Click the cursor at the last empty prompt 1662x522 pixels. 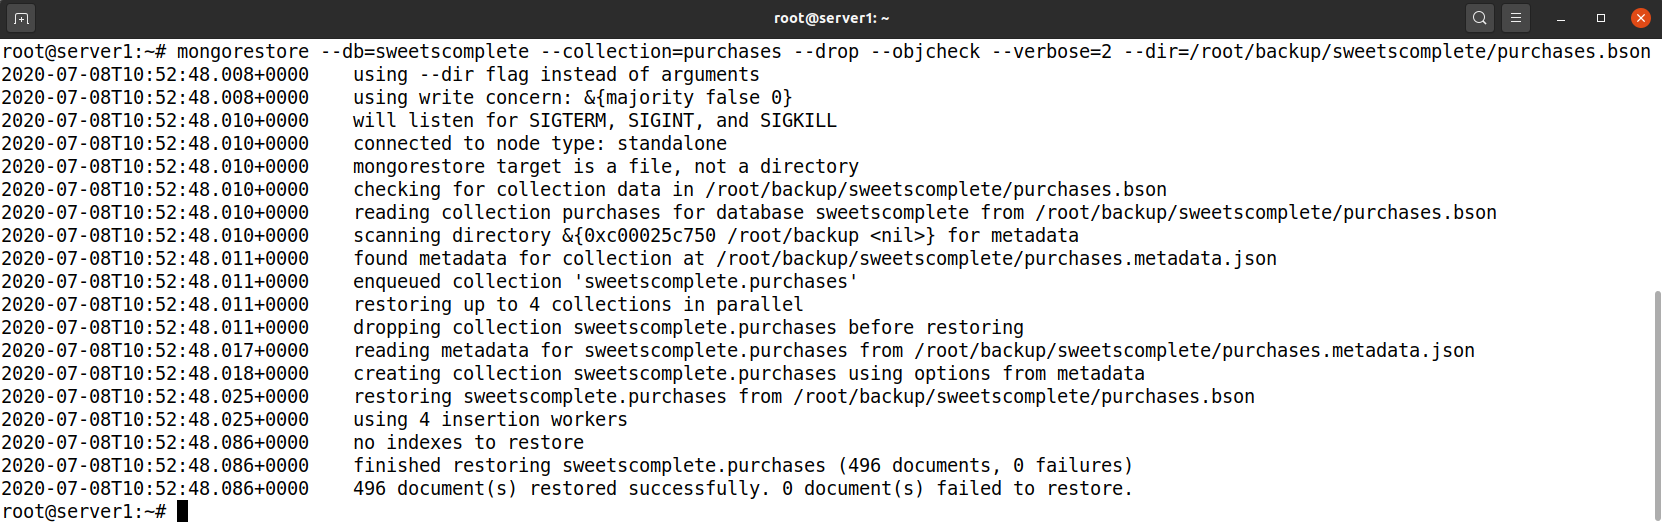pyautogui.click(x=183, y=512)
